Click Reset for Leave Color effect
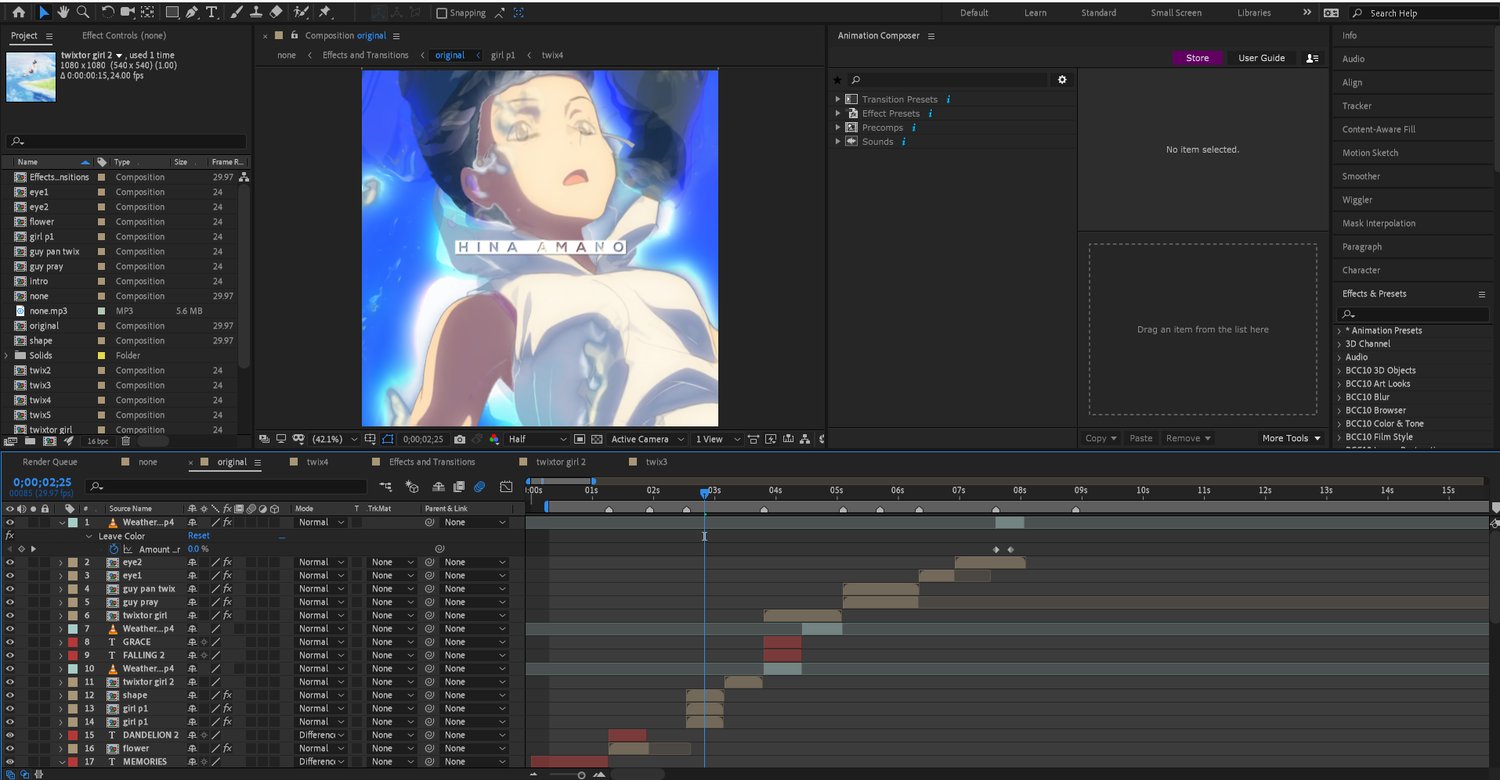The height and width of the screenshot is (780, 1500). coord(199,536)
